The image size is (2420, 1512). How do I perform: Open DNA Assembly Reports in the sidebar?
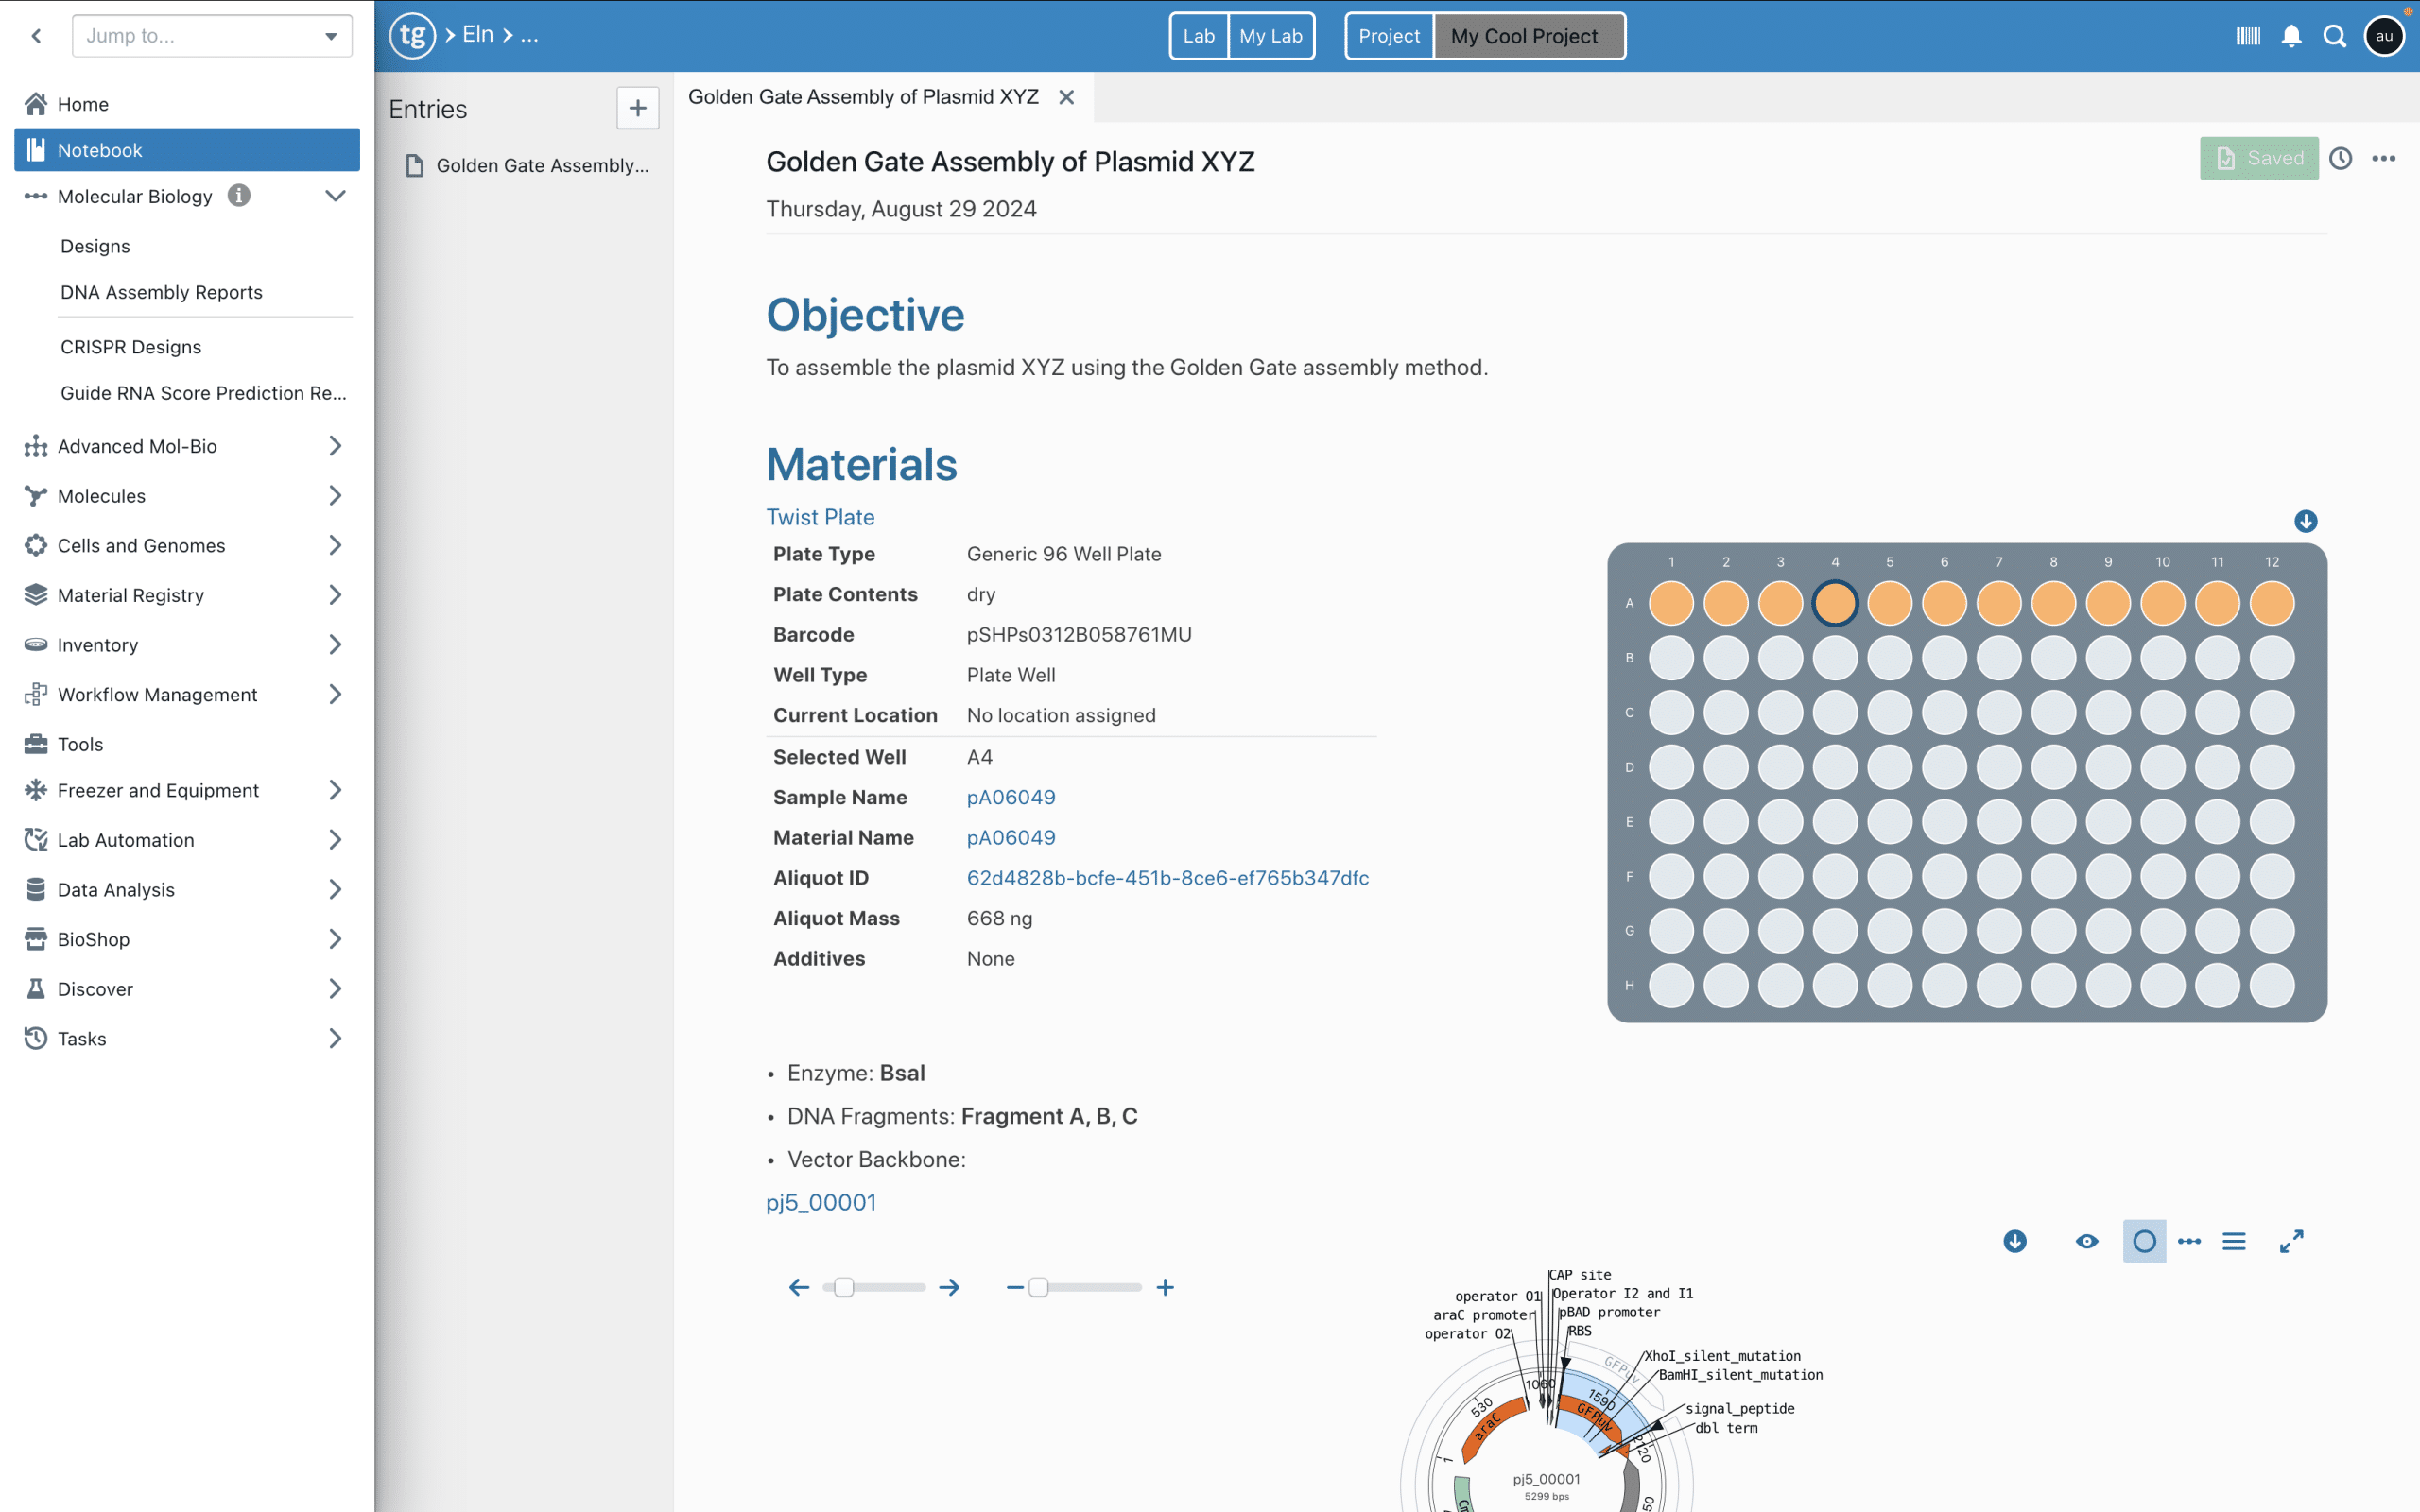(161, 291)
